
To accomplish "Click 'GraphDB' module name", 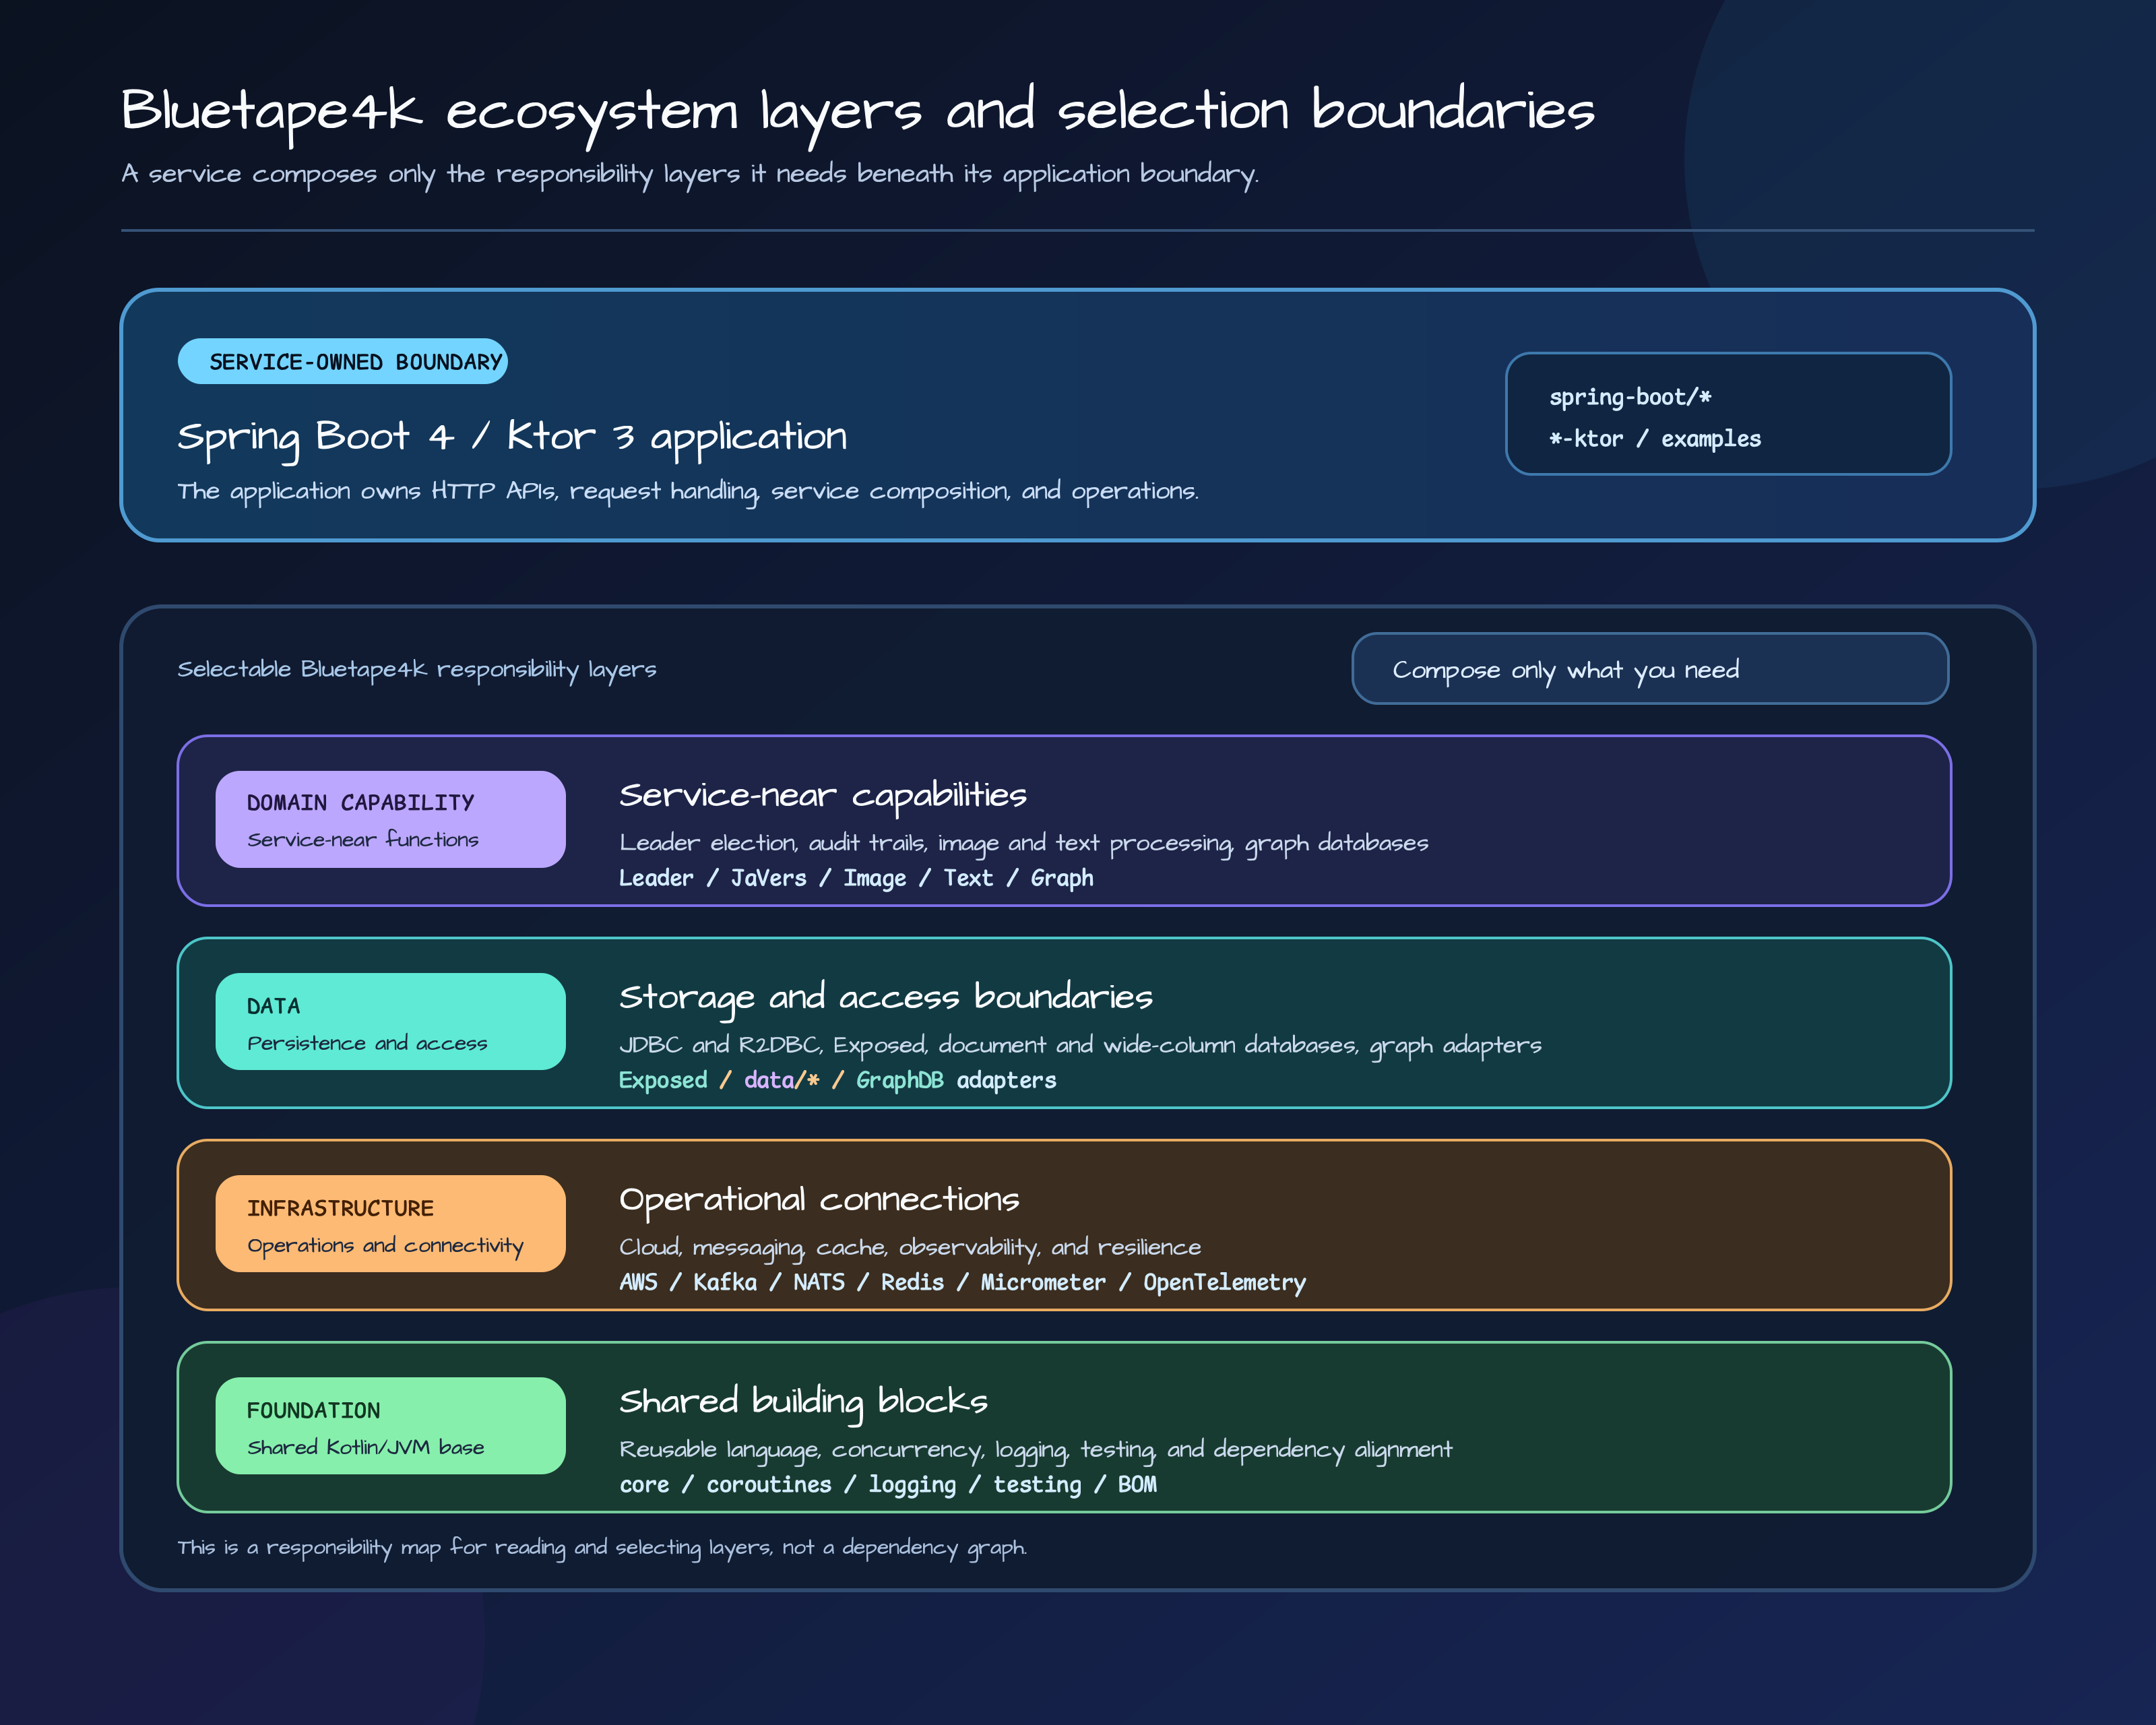I will pyautogui.click(x=900, y=1080).
